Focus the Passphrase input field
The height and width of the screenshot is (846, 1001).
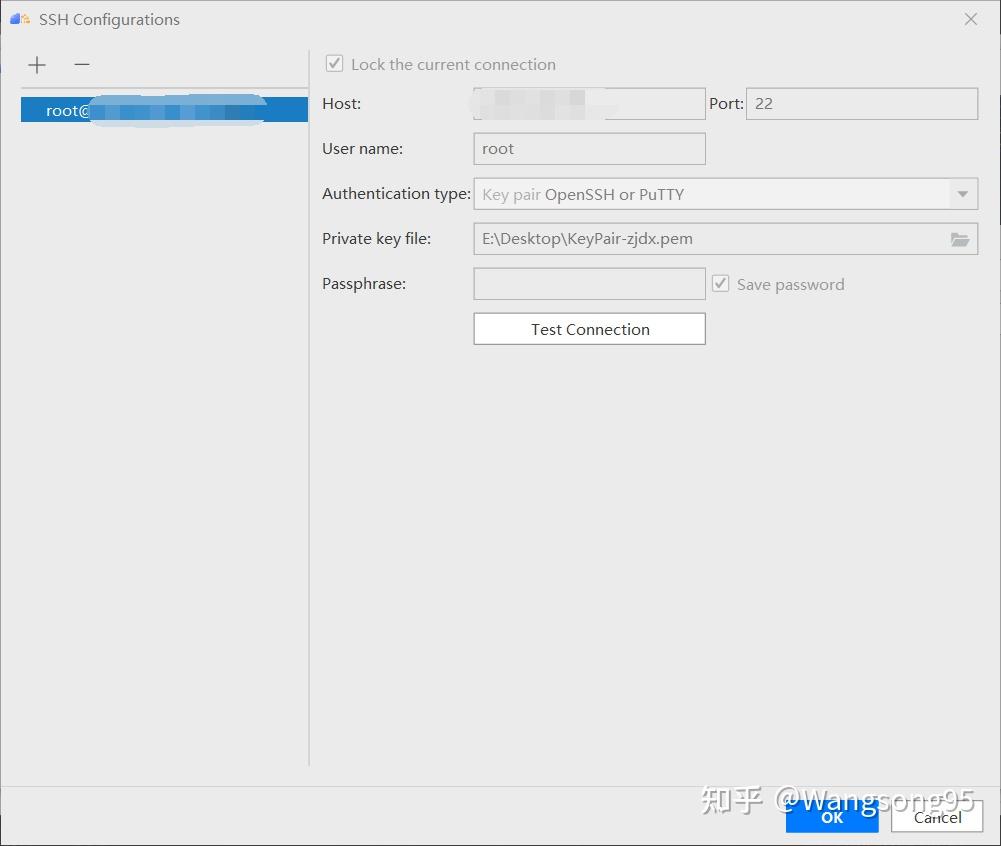(x=589, y=283)
